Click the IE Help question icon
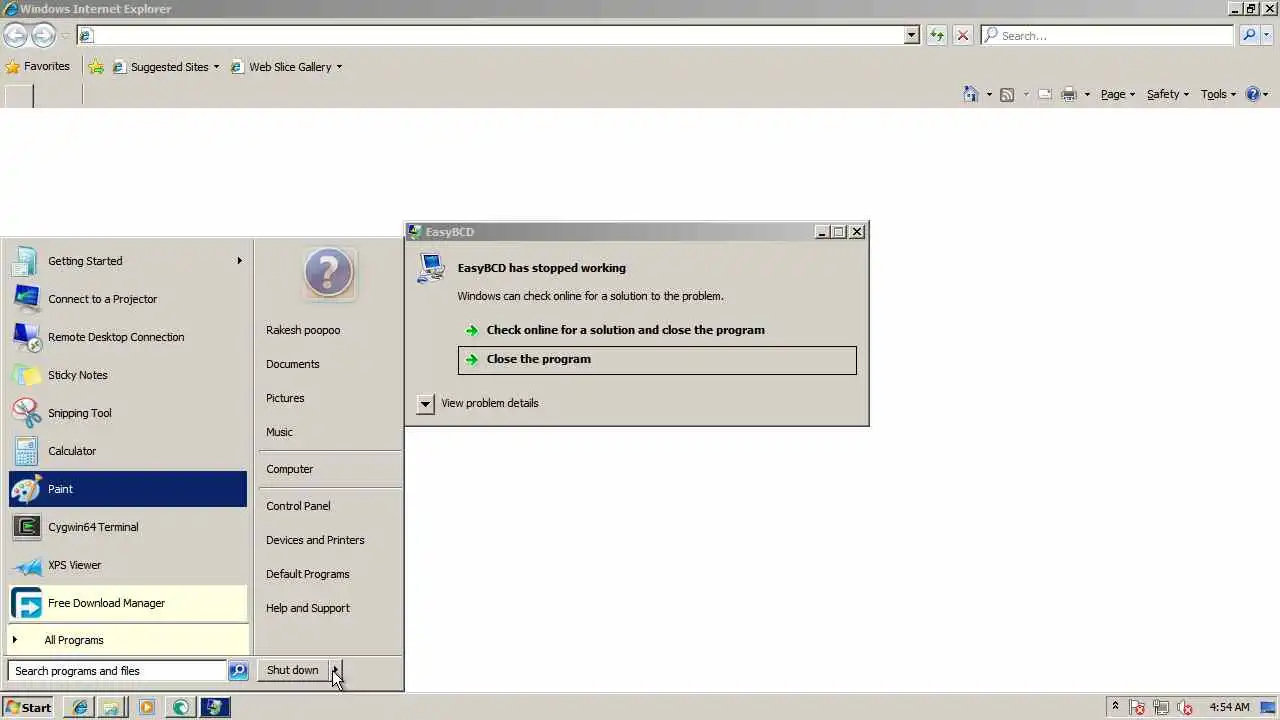 [x=1253, y=94]
